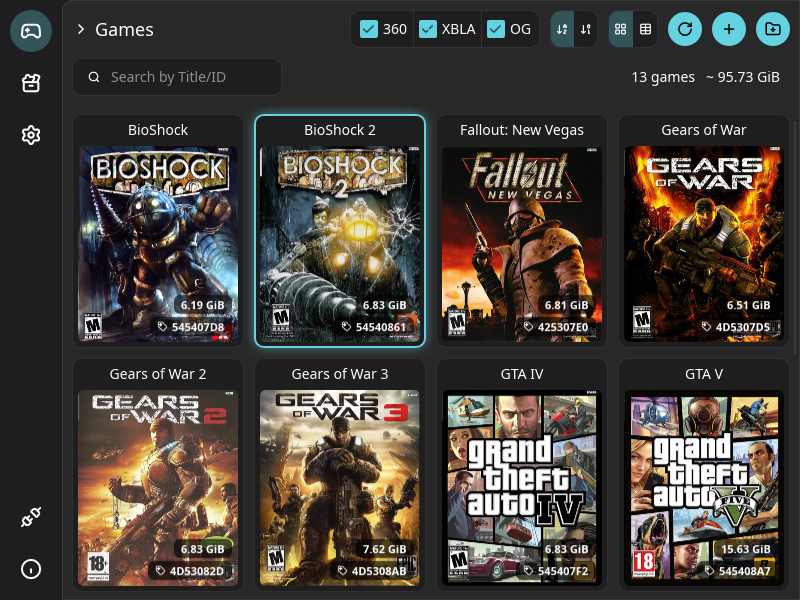Click the Fallout: New Vegas card title

522,130
